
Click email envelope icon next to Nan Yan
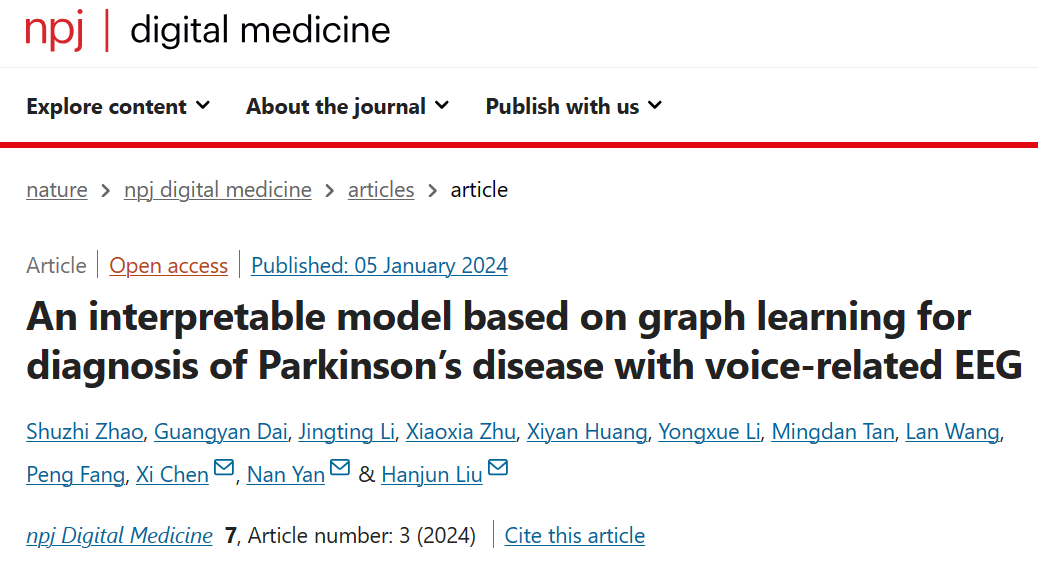340,468
